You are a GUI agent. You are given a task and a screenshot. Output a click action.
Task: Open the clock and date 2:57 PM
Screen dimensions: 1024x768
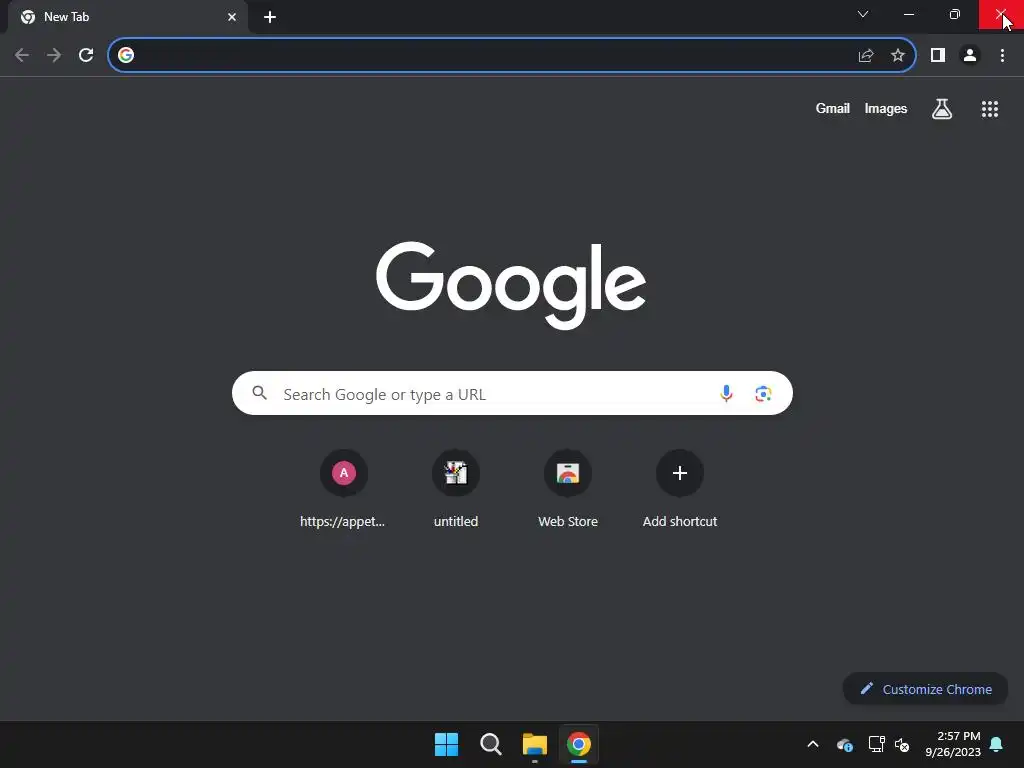pyautogui.click(x=953, y=744)
